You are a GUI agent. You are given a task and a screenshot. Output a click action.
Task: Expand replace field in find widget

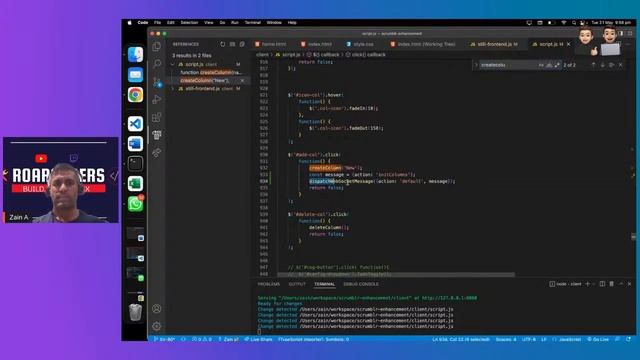click(476, 65)
